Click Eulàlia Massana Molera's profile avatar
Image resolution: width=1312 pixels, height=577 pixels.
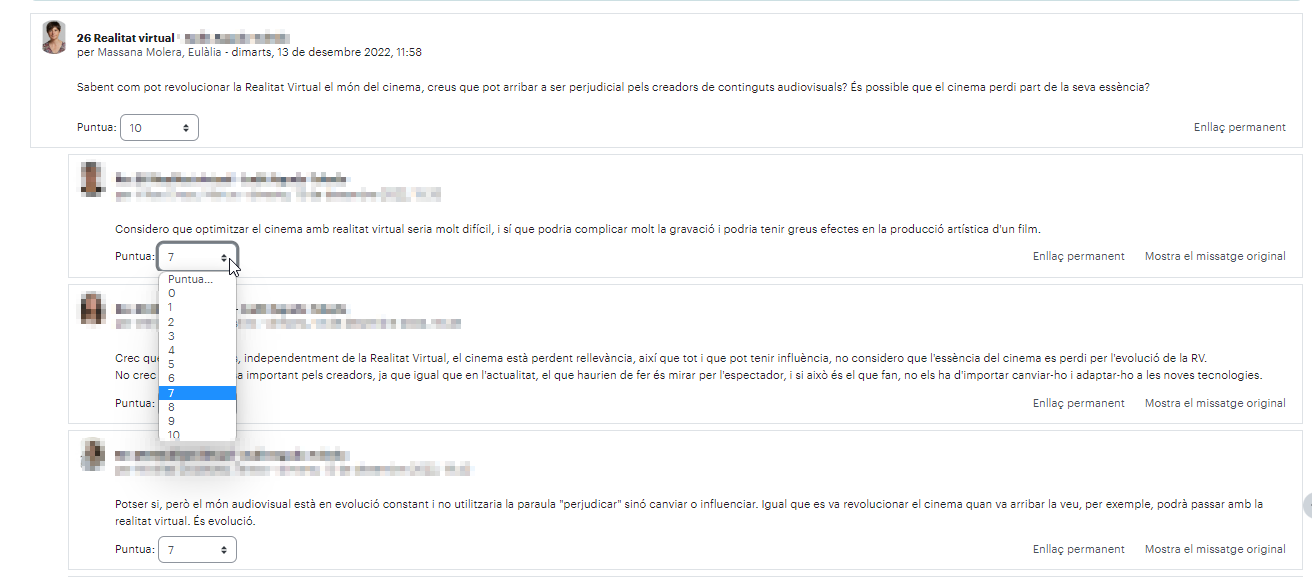(53, 37)
